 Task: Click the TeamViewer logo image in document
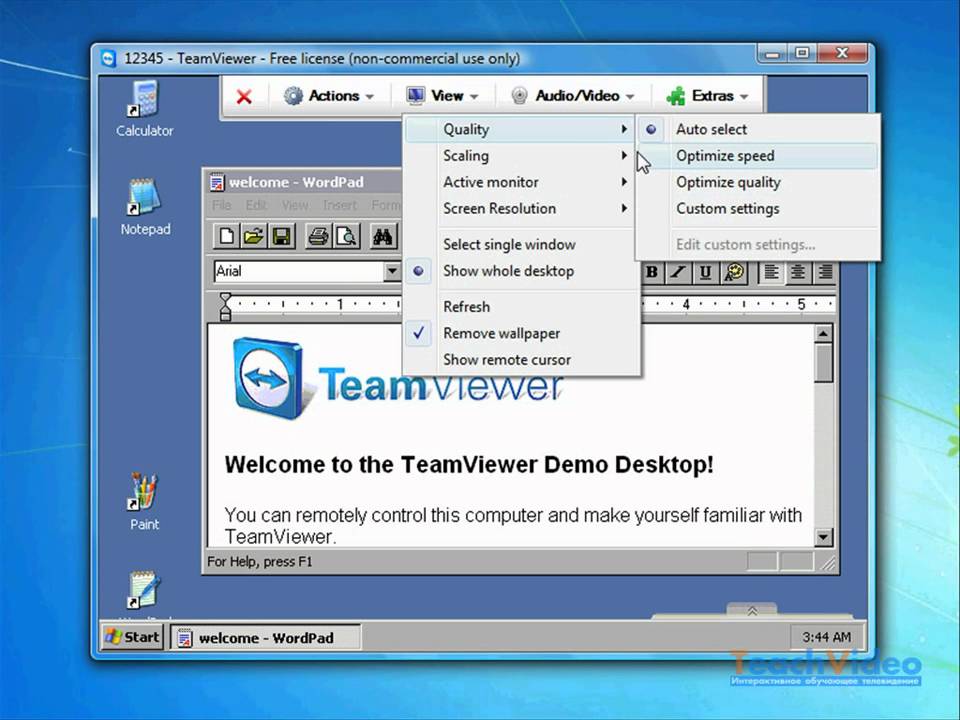(397, 378)
